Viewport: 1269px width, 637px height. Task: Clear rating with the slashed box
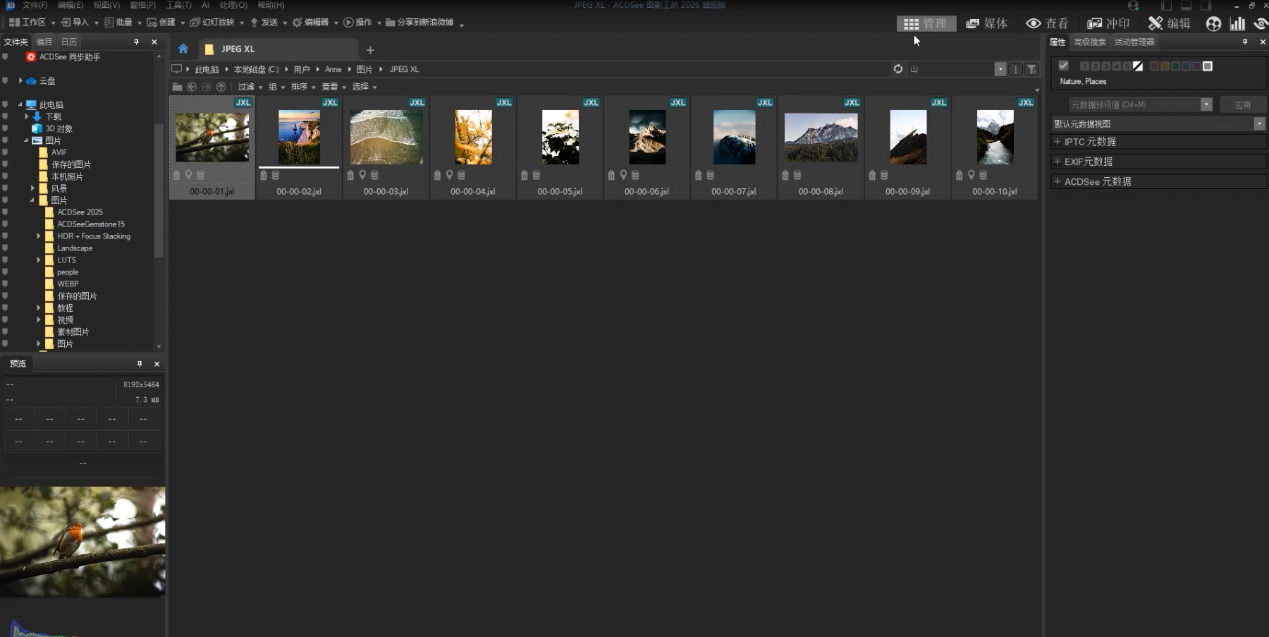click(x=1138, y=66)
